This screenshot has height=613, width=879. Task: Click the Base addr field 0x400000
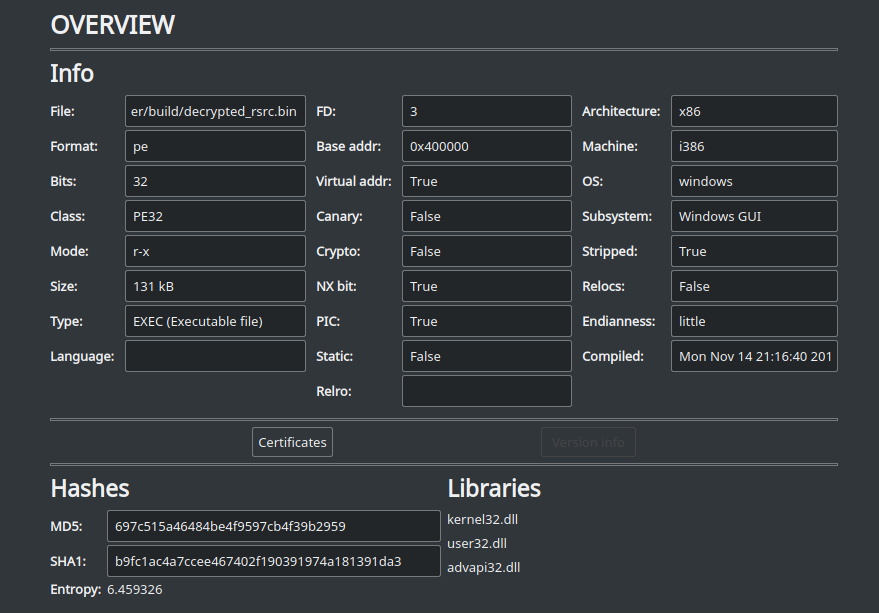coord(486,146)
